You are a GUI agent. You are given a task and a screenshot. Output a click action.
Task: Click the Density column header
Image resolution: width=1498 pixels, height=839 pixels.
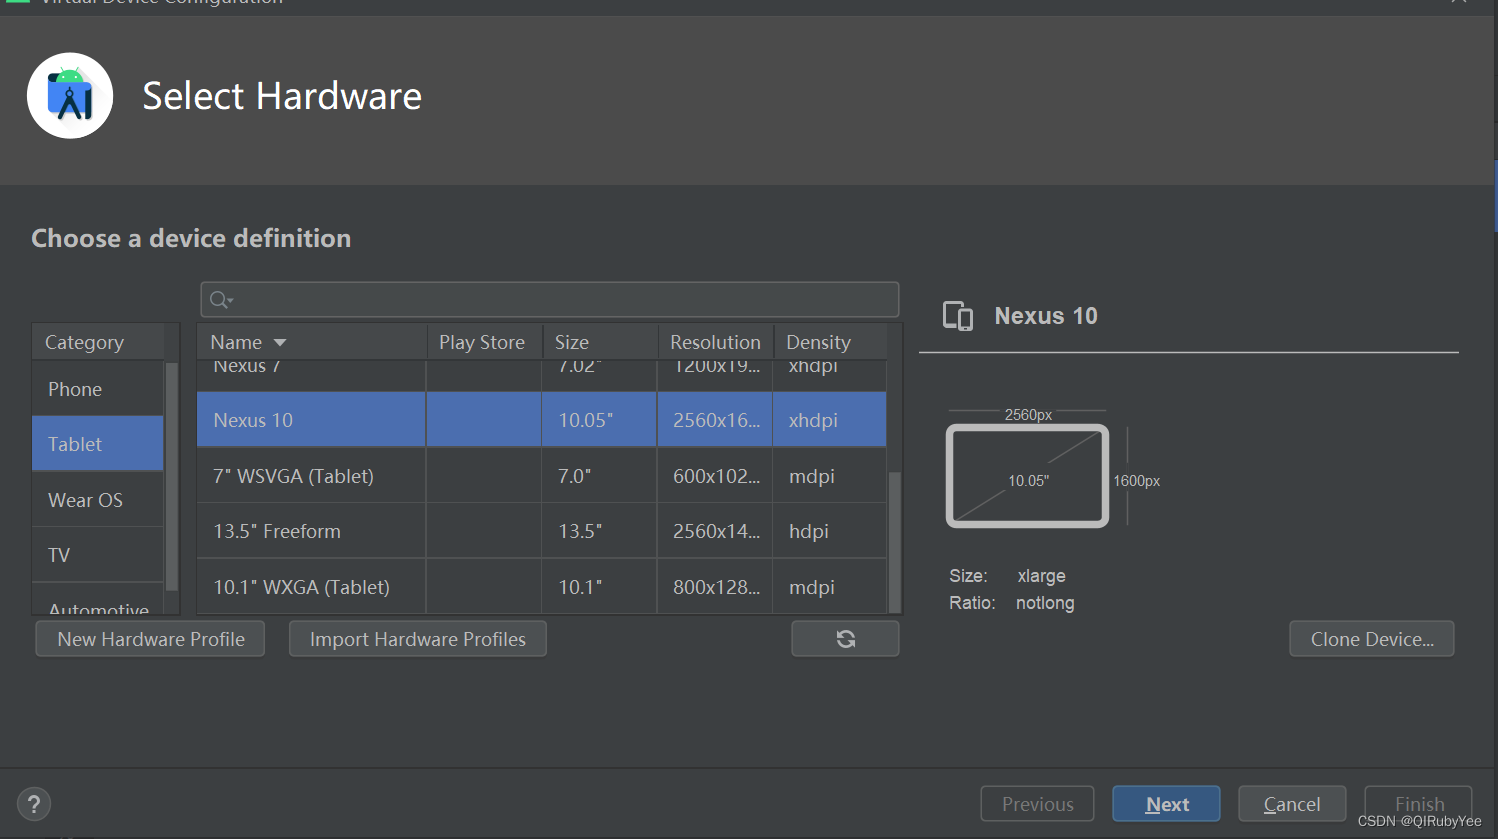click(x=830, y=342)
